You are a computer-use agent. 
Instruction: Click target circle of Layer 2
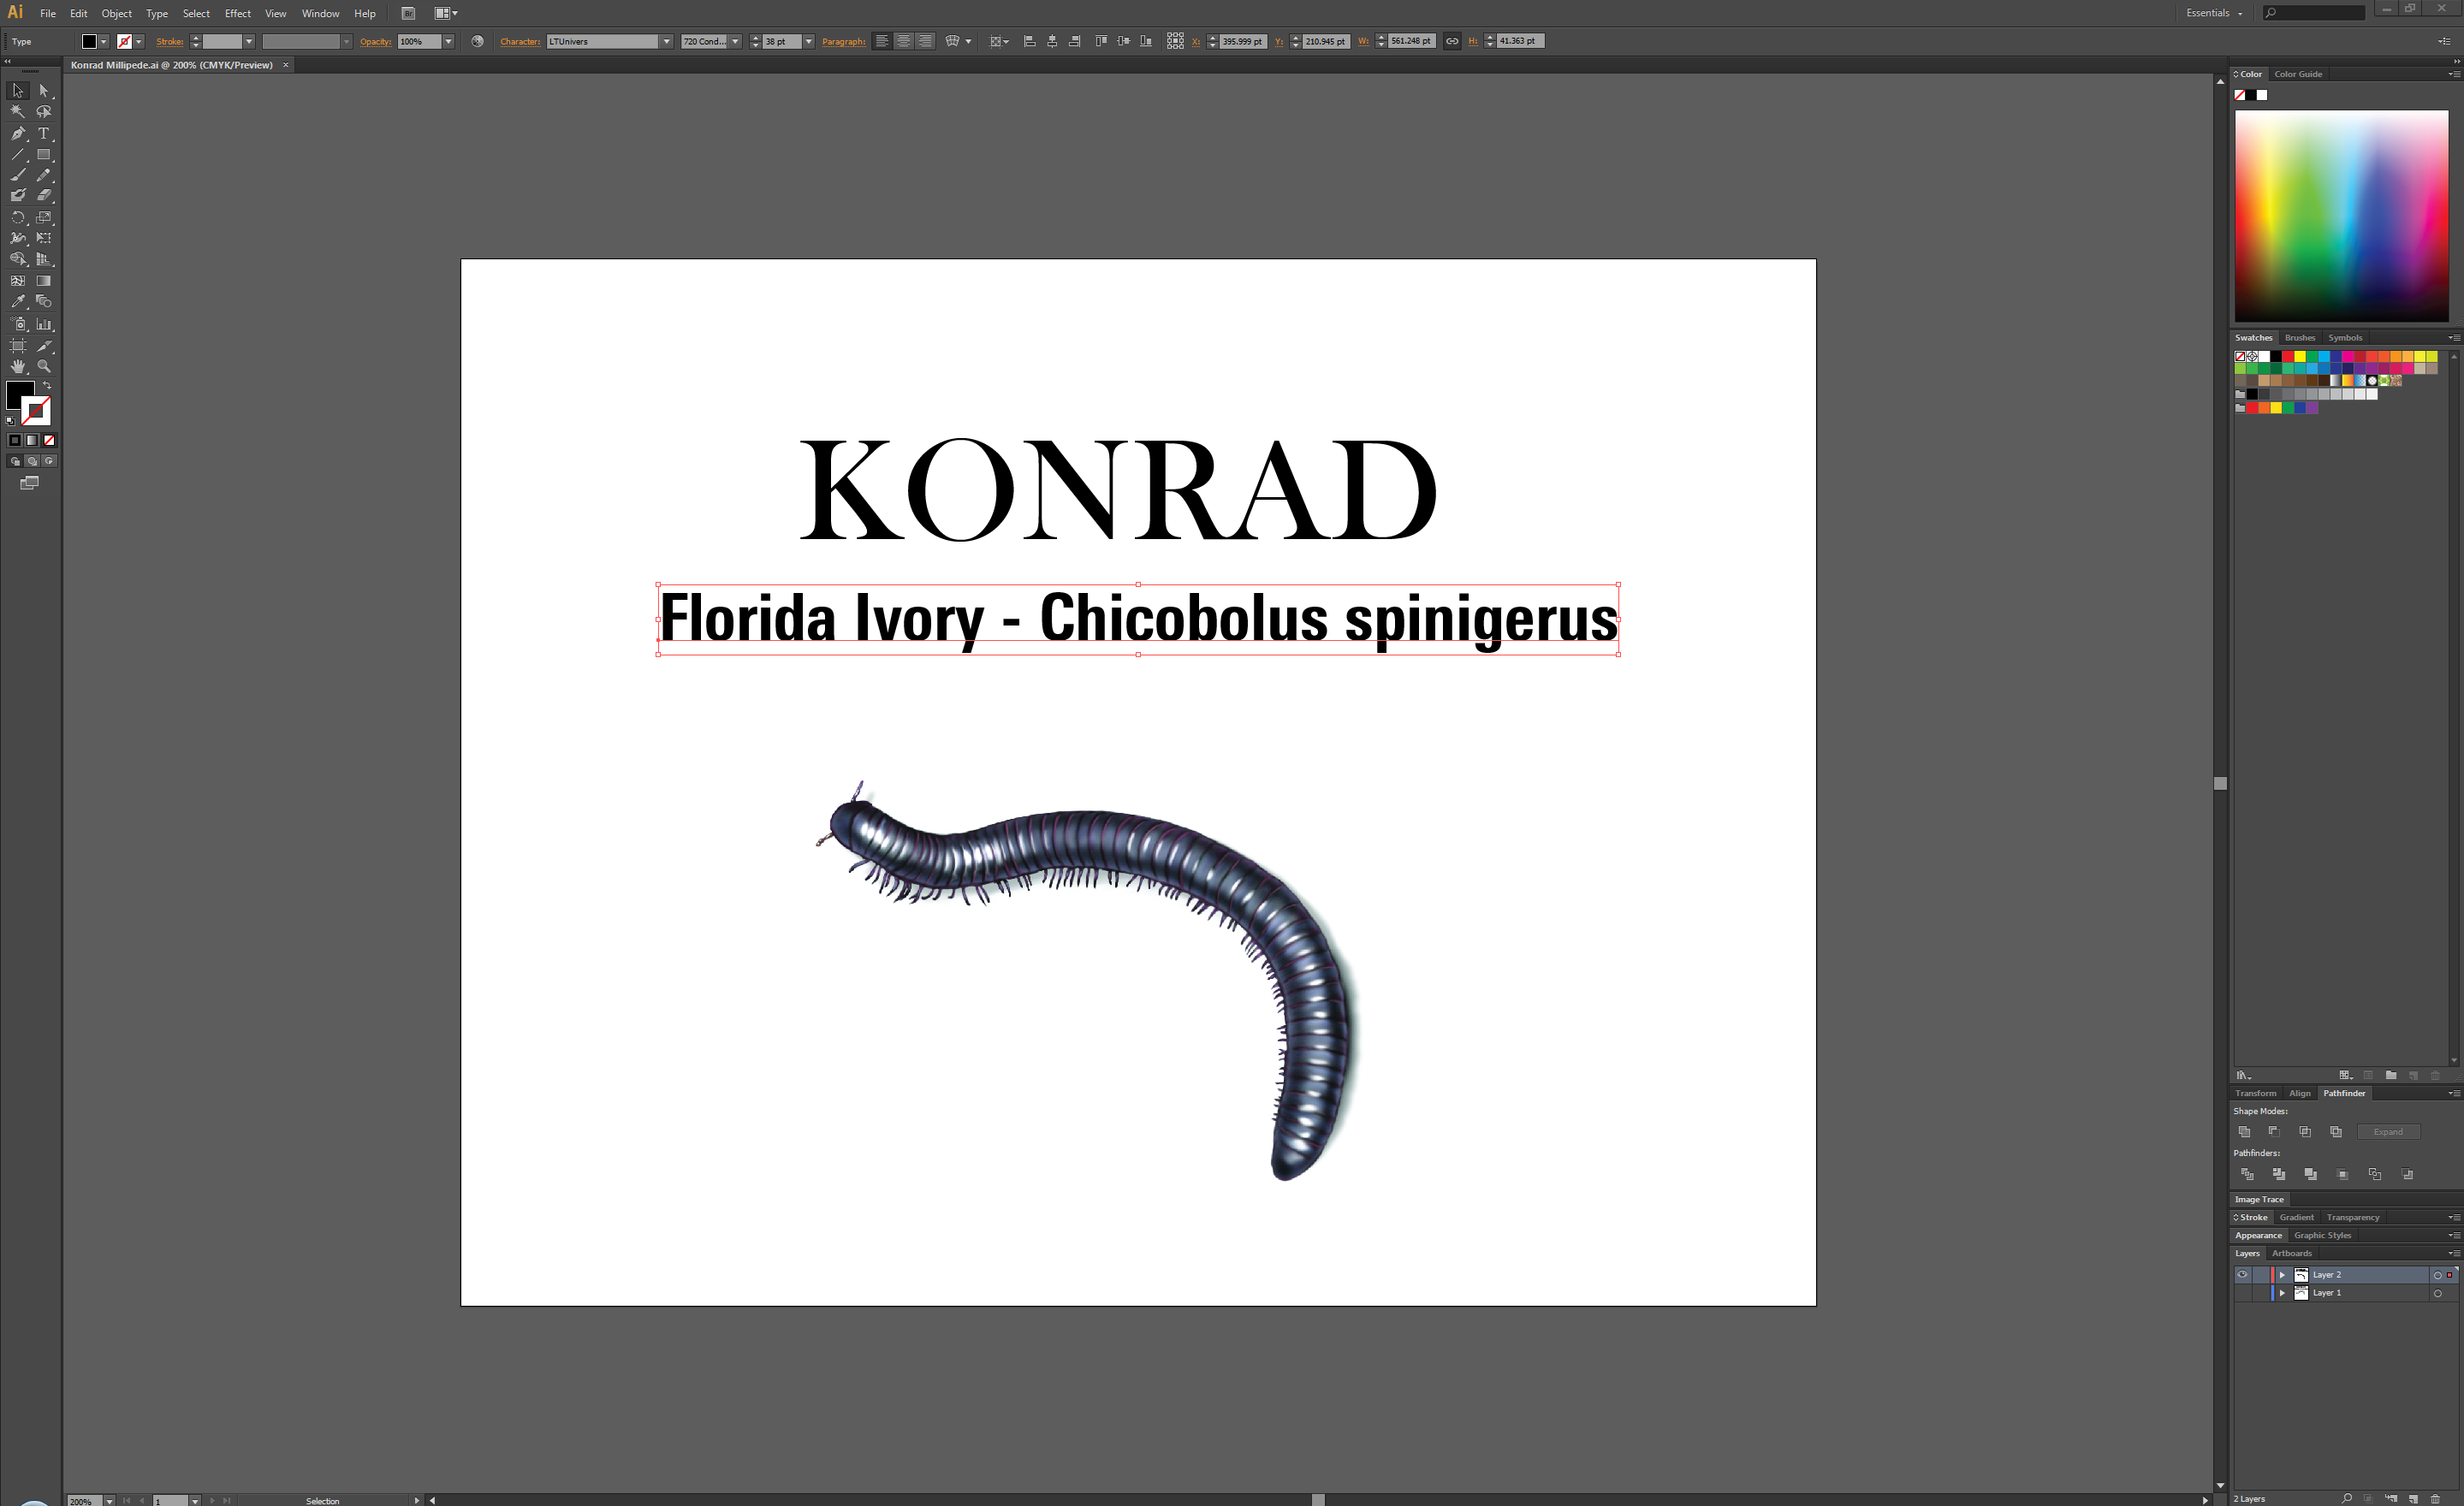(x=2437, y=1276)
